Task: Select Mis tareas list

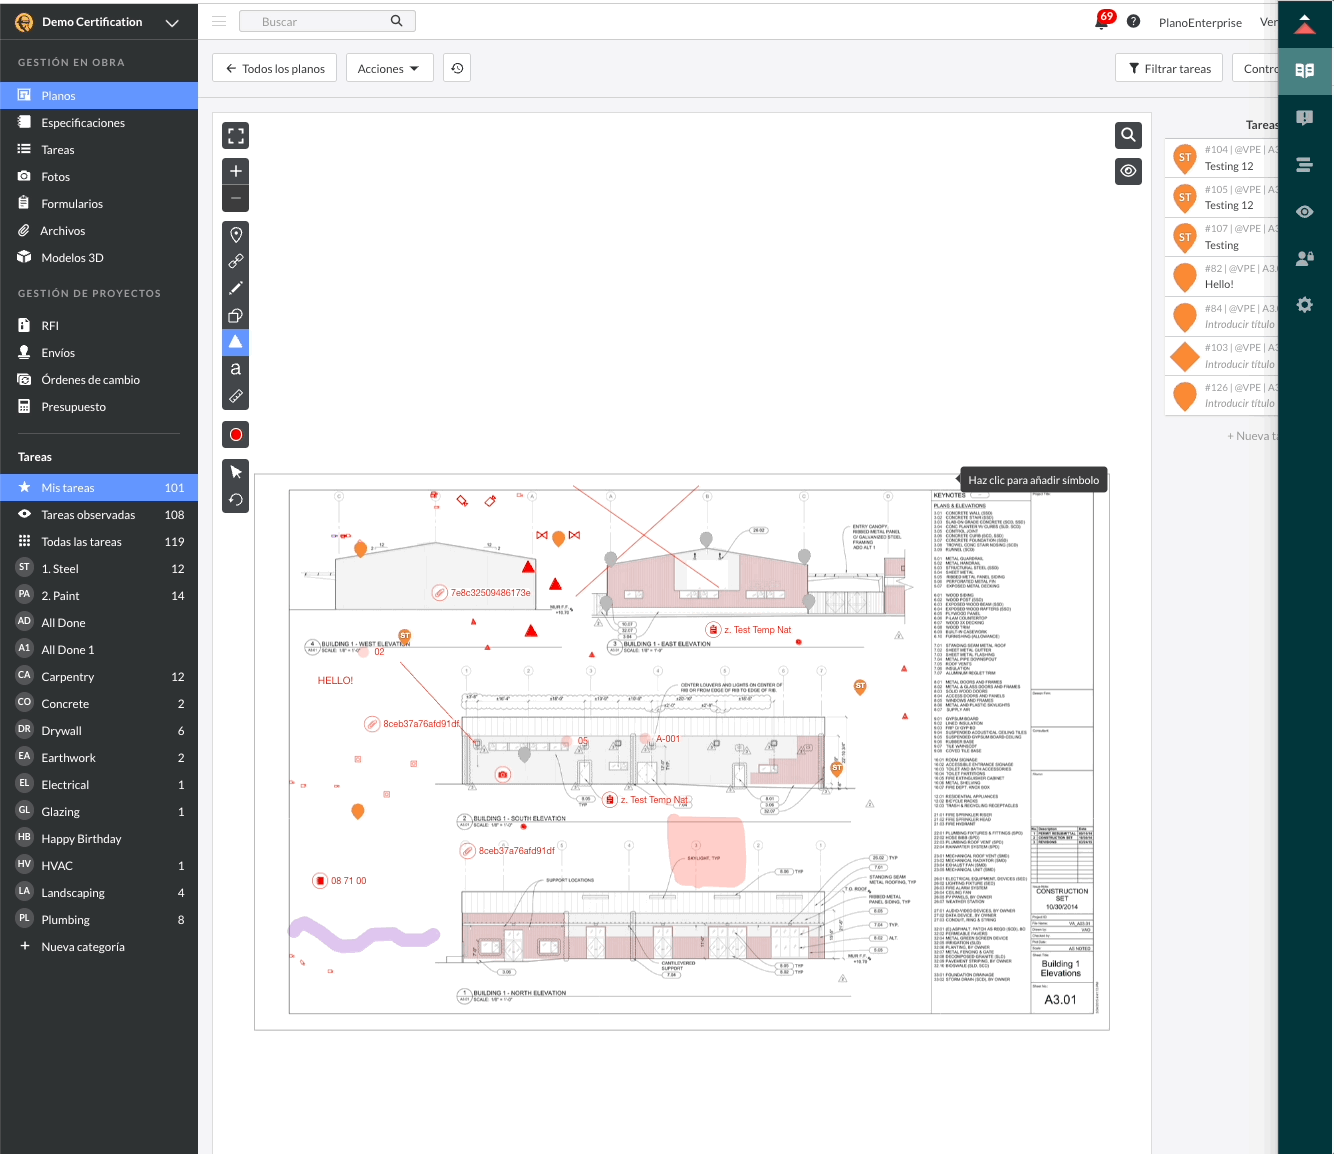Action: tap(99, 488)
